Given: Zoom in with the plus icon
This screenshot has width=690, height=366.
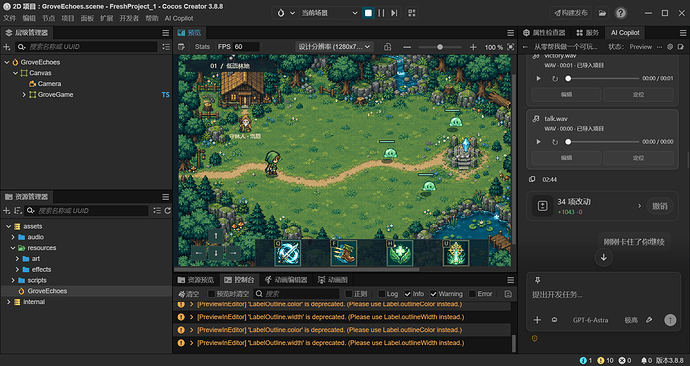Looking at the screenshot, I should pyautogui.click(x=473, y=47).
